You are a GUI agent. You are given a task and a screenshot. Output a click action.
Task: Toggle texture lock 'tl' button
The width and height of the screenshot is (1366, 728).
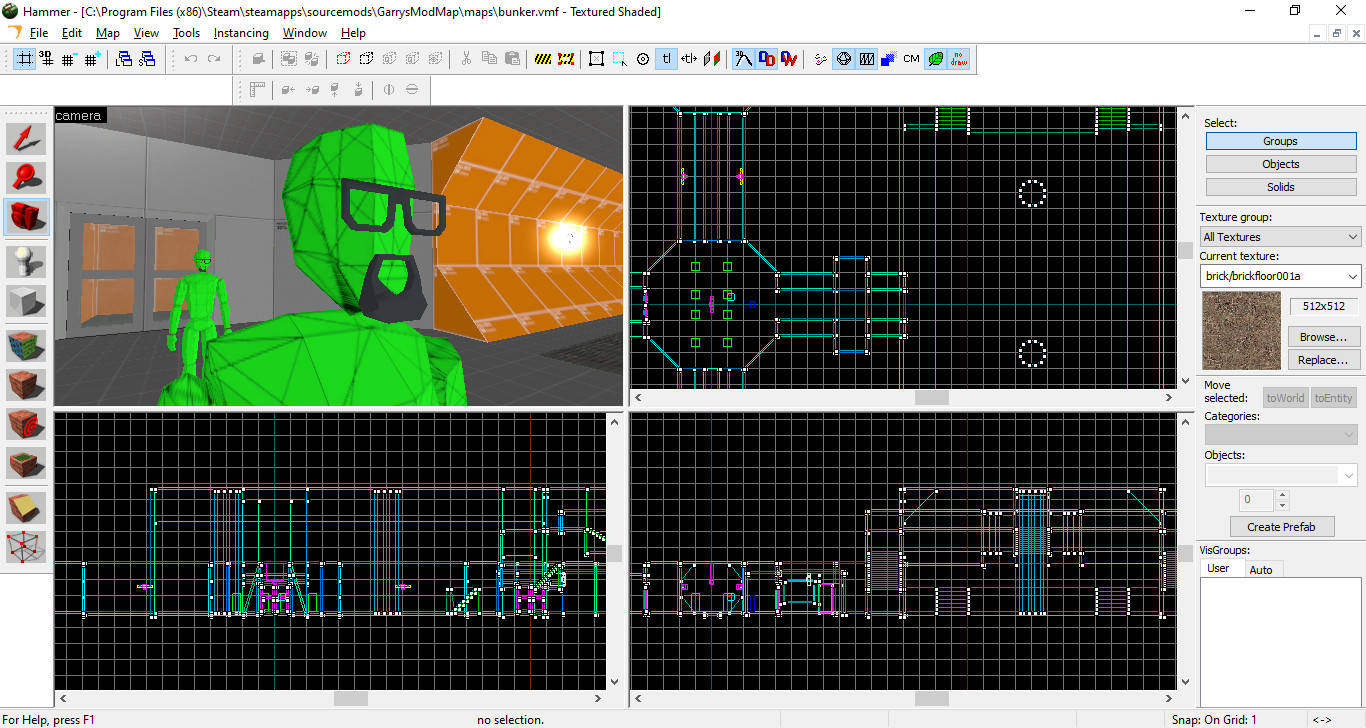[x=666, y=59]
